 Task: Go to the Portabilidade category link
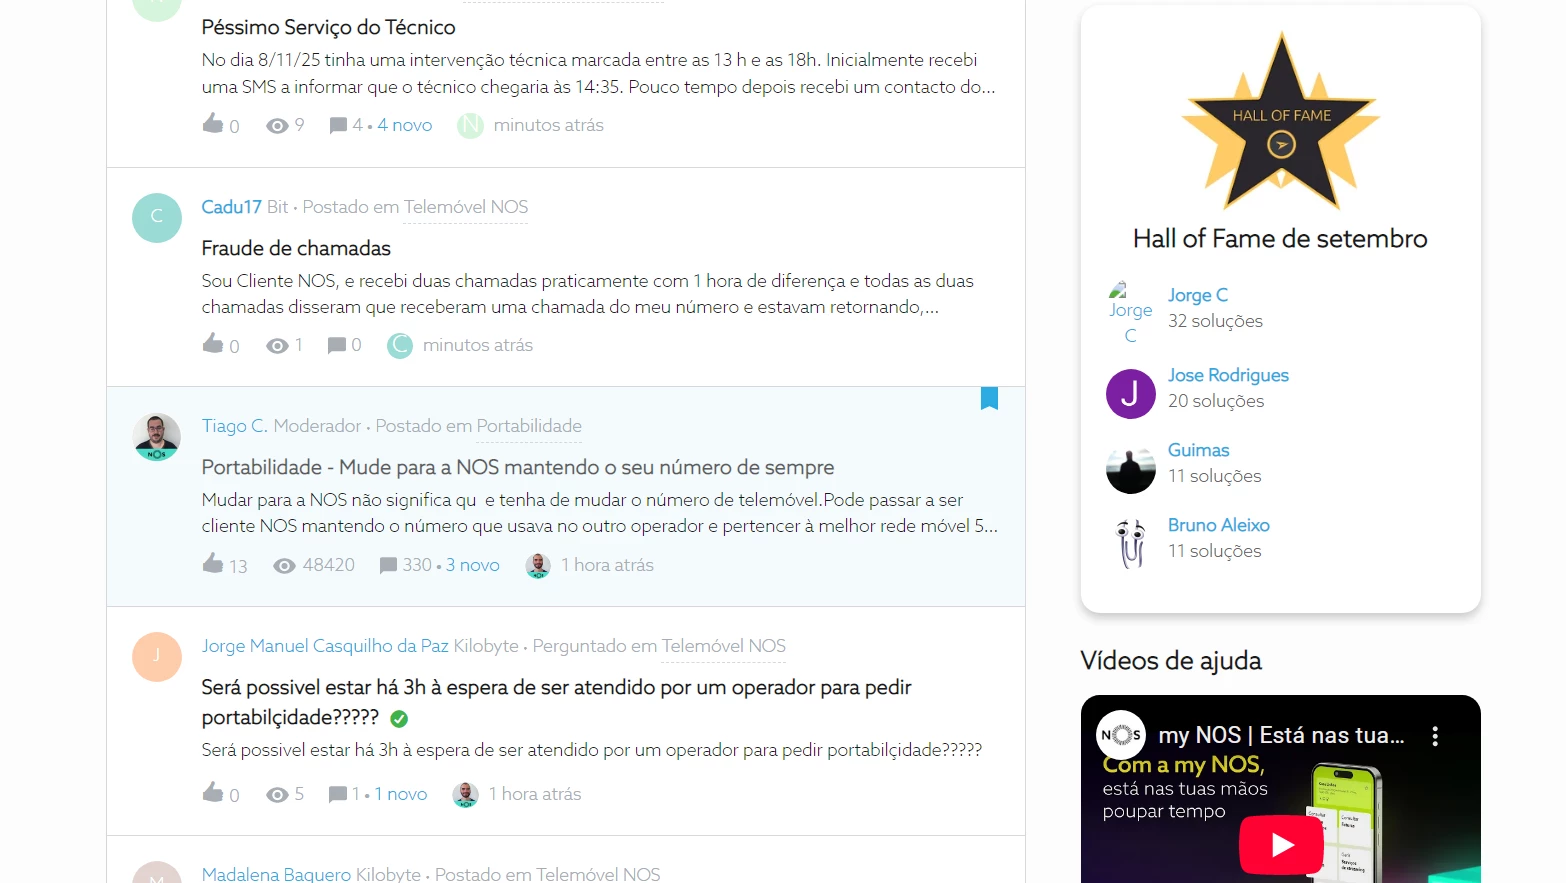529,426
